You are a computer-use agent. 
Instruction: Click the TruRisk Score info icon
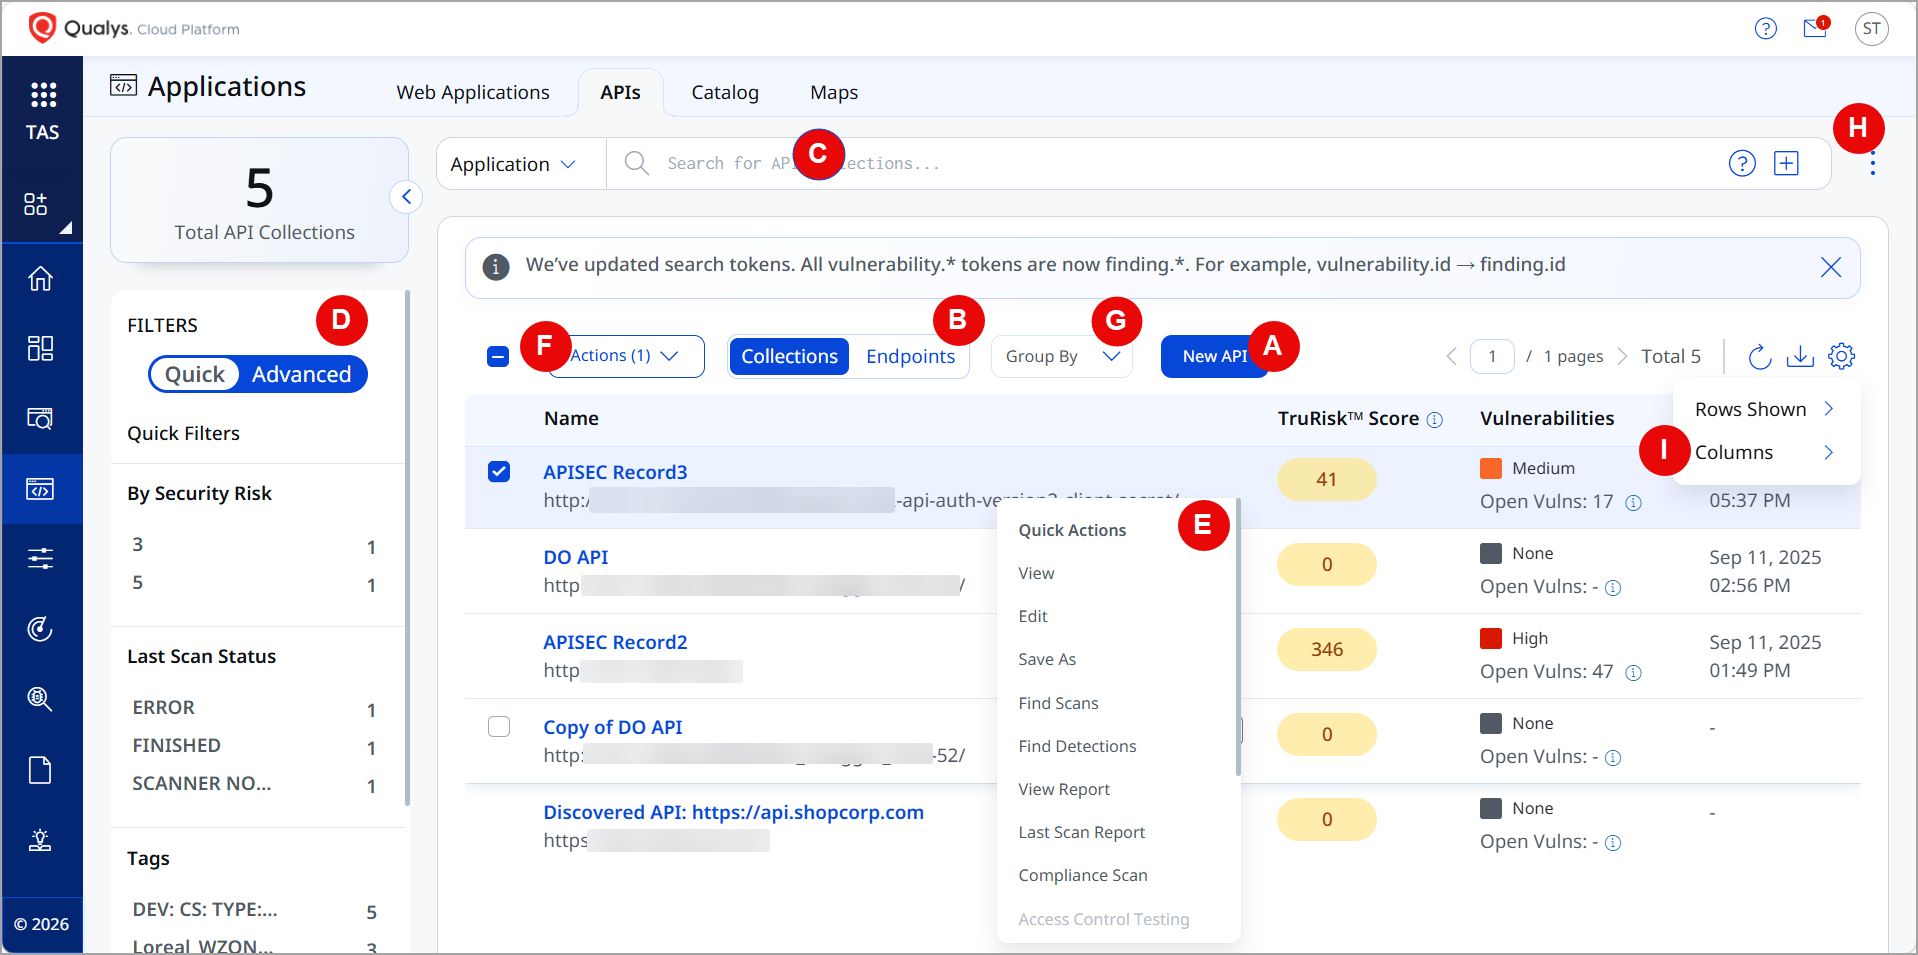[x=1435, y=420]
